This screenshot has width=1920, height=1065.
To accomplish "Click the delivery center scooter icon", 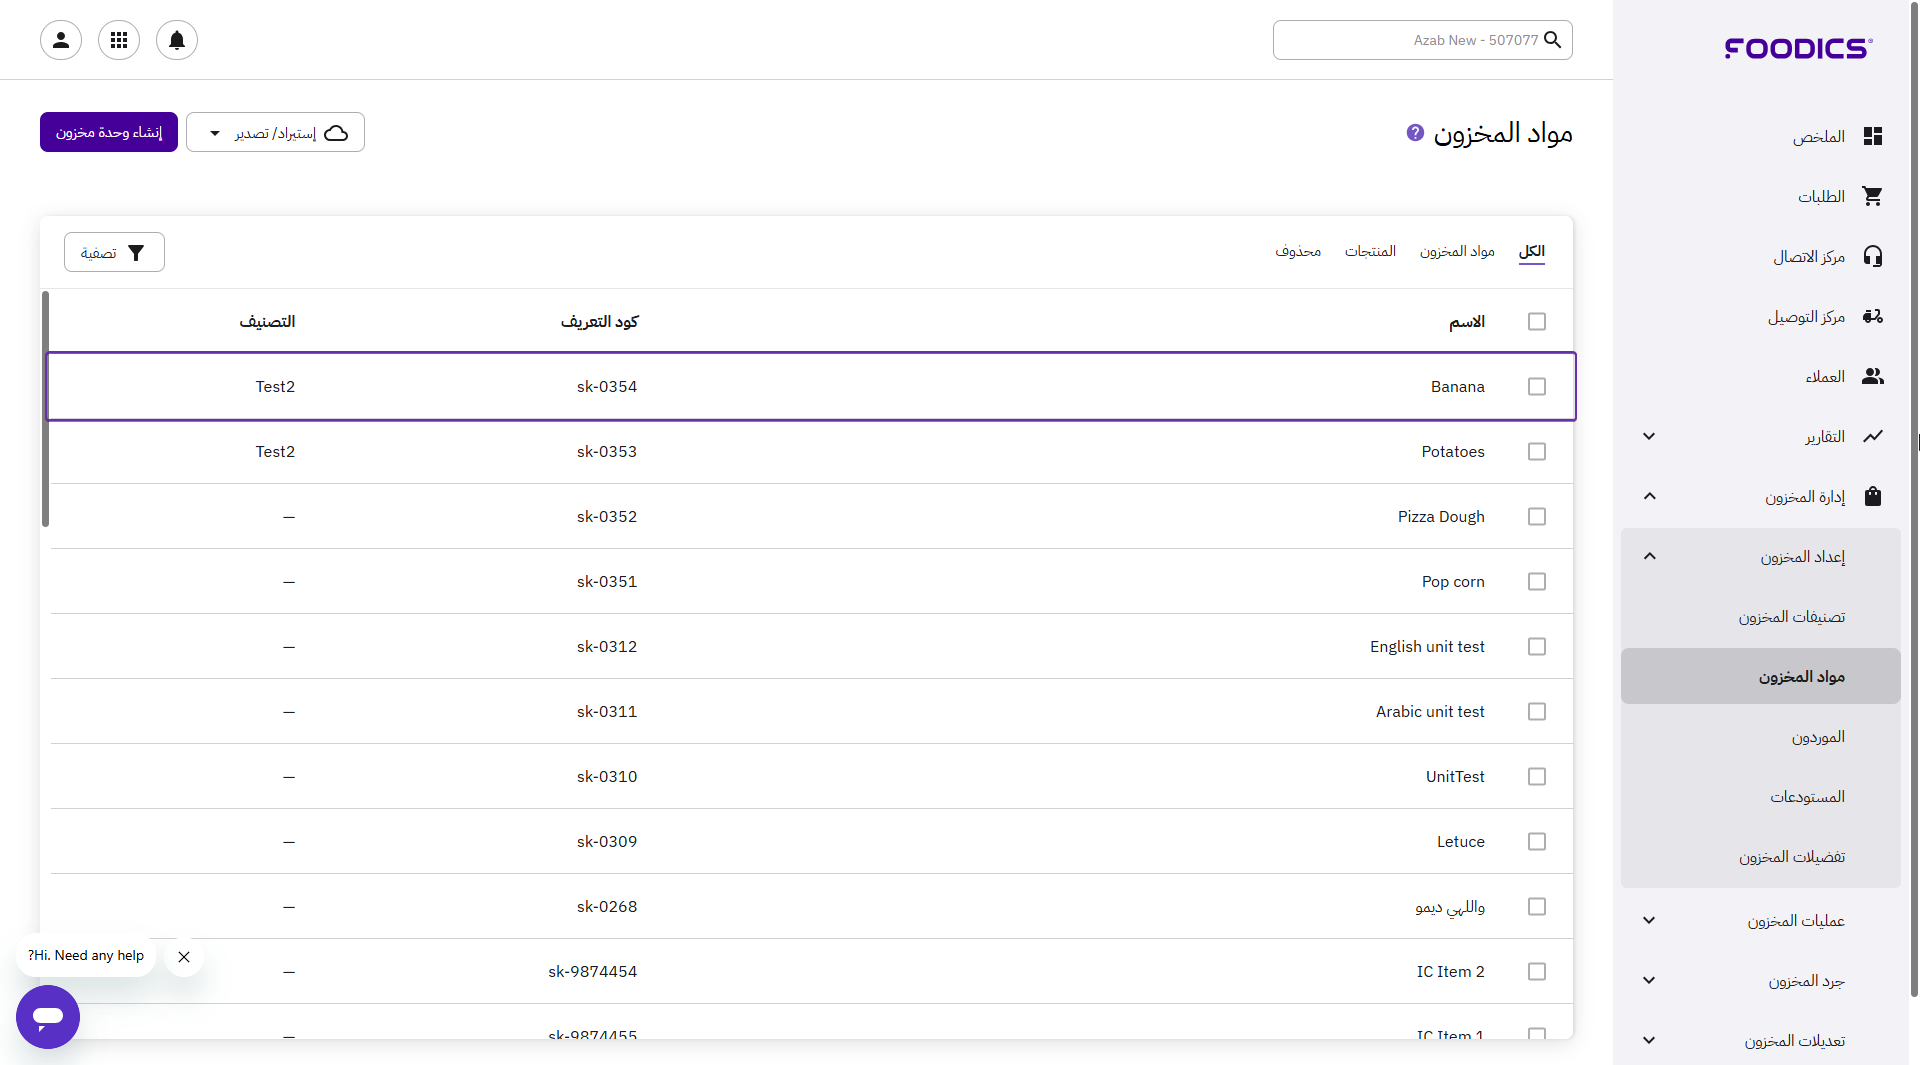I will pos(1872,316).
